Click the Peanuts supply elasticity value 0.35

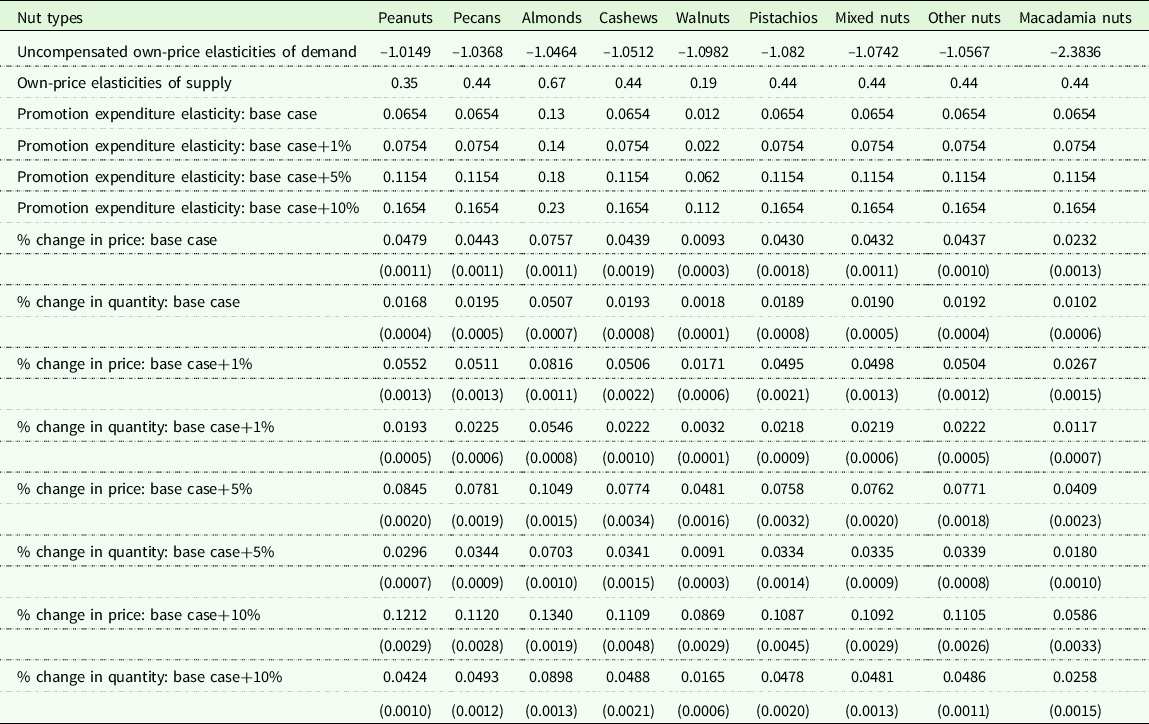click(404, 83)
